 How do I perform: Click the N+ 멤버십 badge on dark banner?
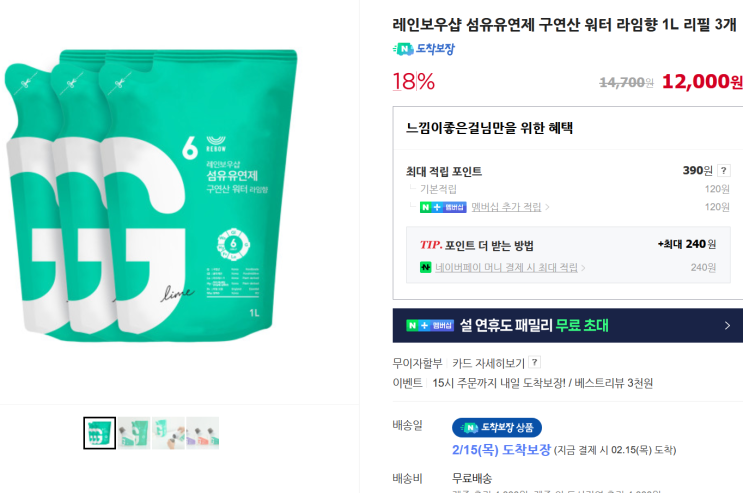(x=430, y=326)
